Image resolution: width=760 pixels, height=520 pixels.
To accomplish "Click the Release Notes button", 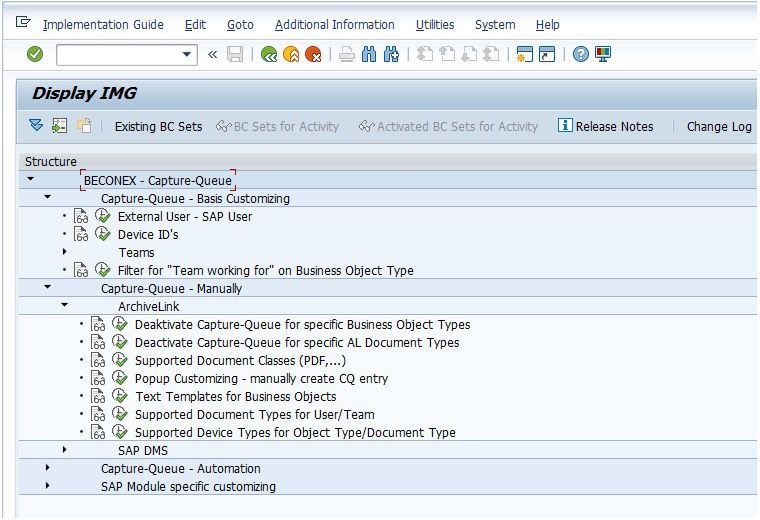I will pyautogui.click(x=605, y=126).
